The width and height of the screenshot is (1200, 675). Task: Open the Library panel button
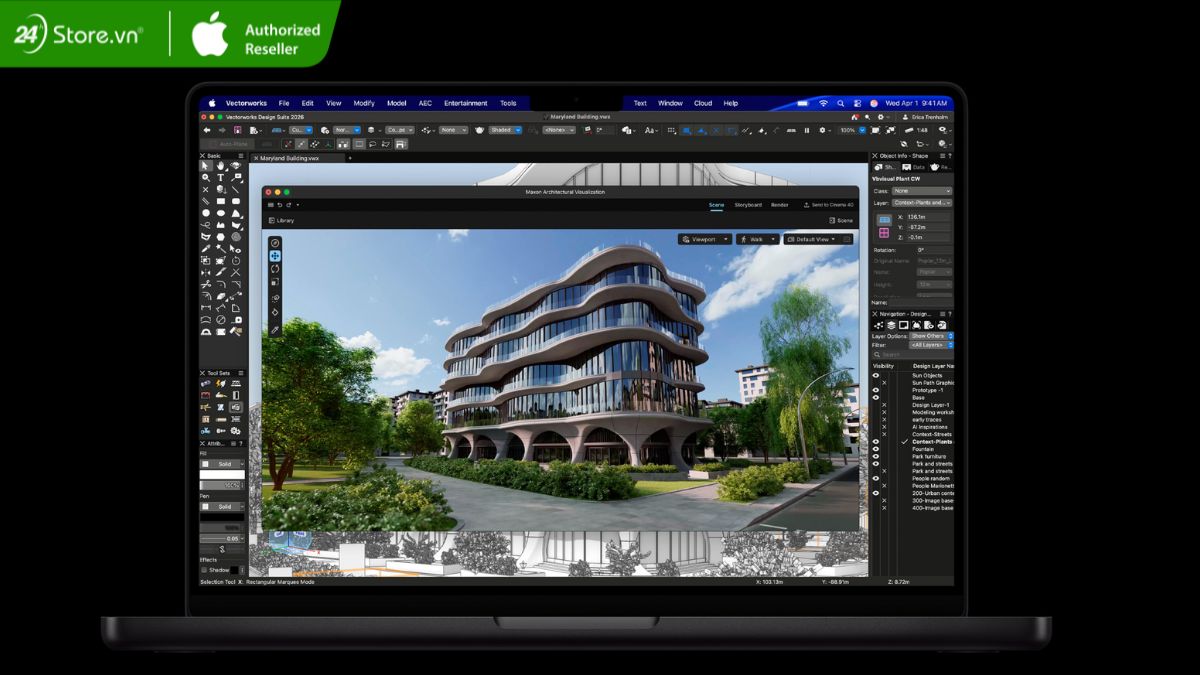coord(281,220)
